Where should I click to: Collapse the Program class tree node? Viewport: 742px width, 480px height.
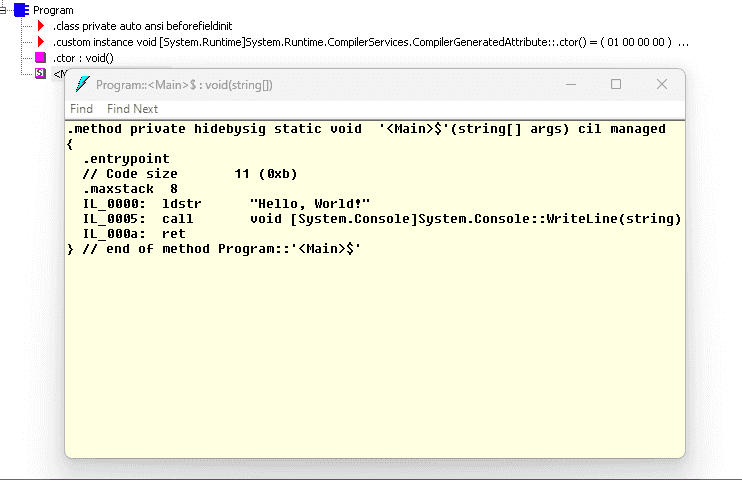coord(2,10)
